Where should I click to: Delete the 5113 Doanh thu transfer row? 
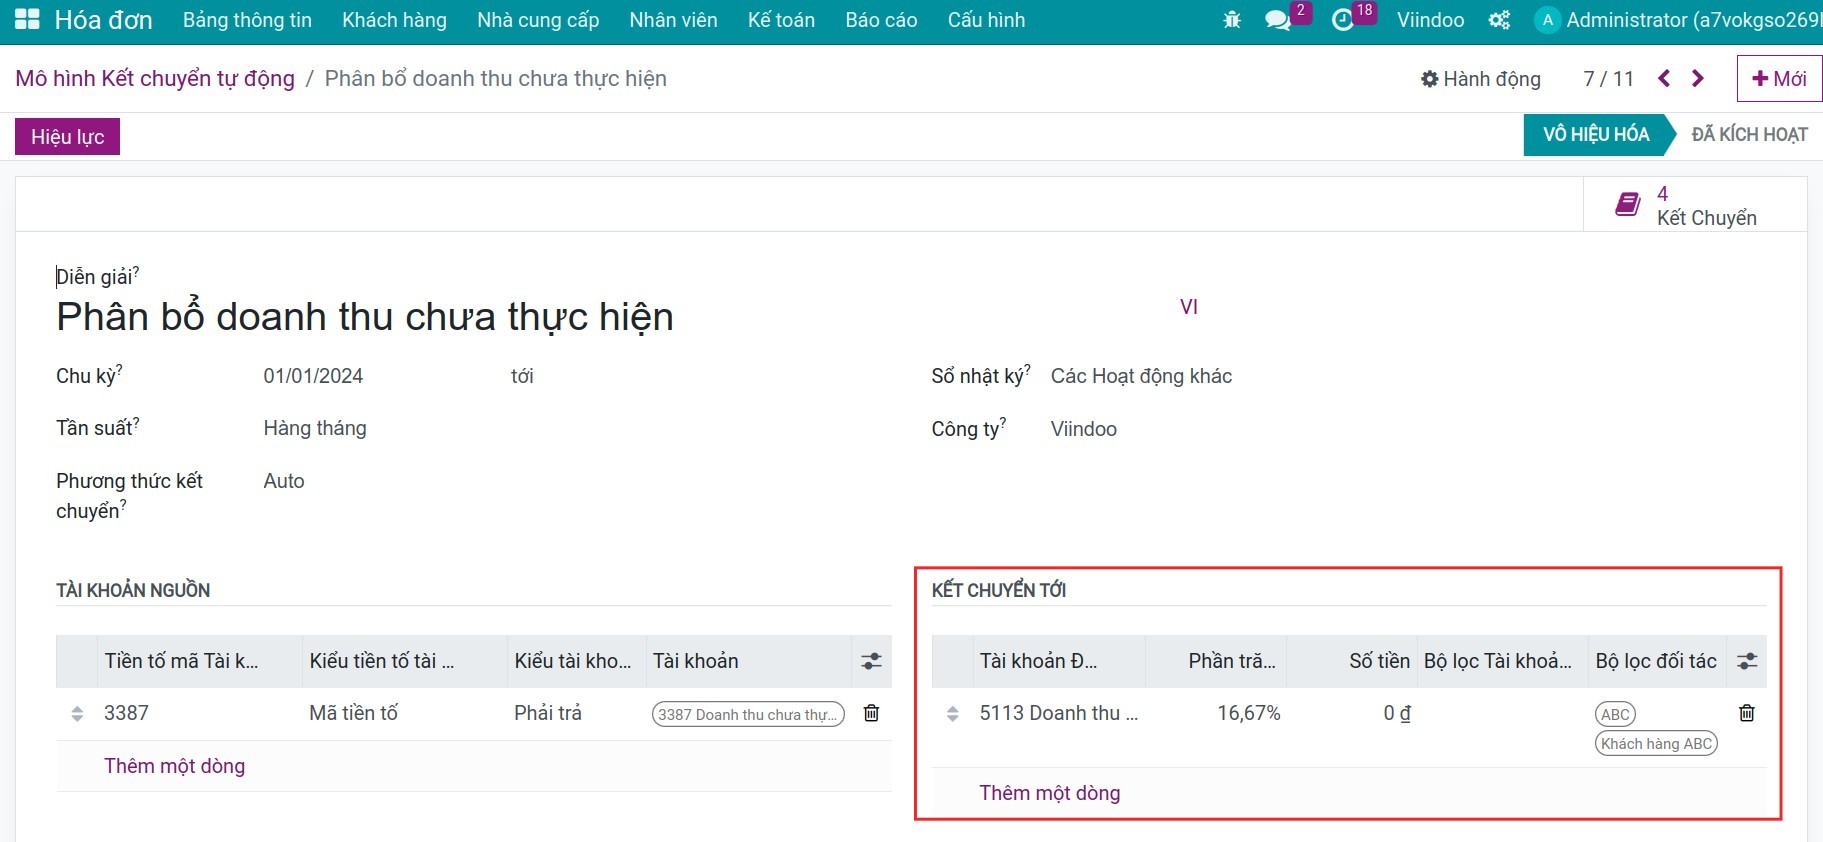pos(1747,713)
